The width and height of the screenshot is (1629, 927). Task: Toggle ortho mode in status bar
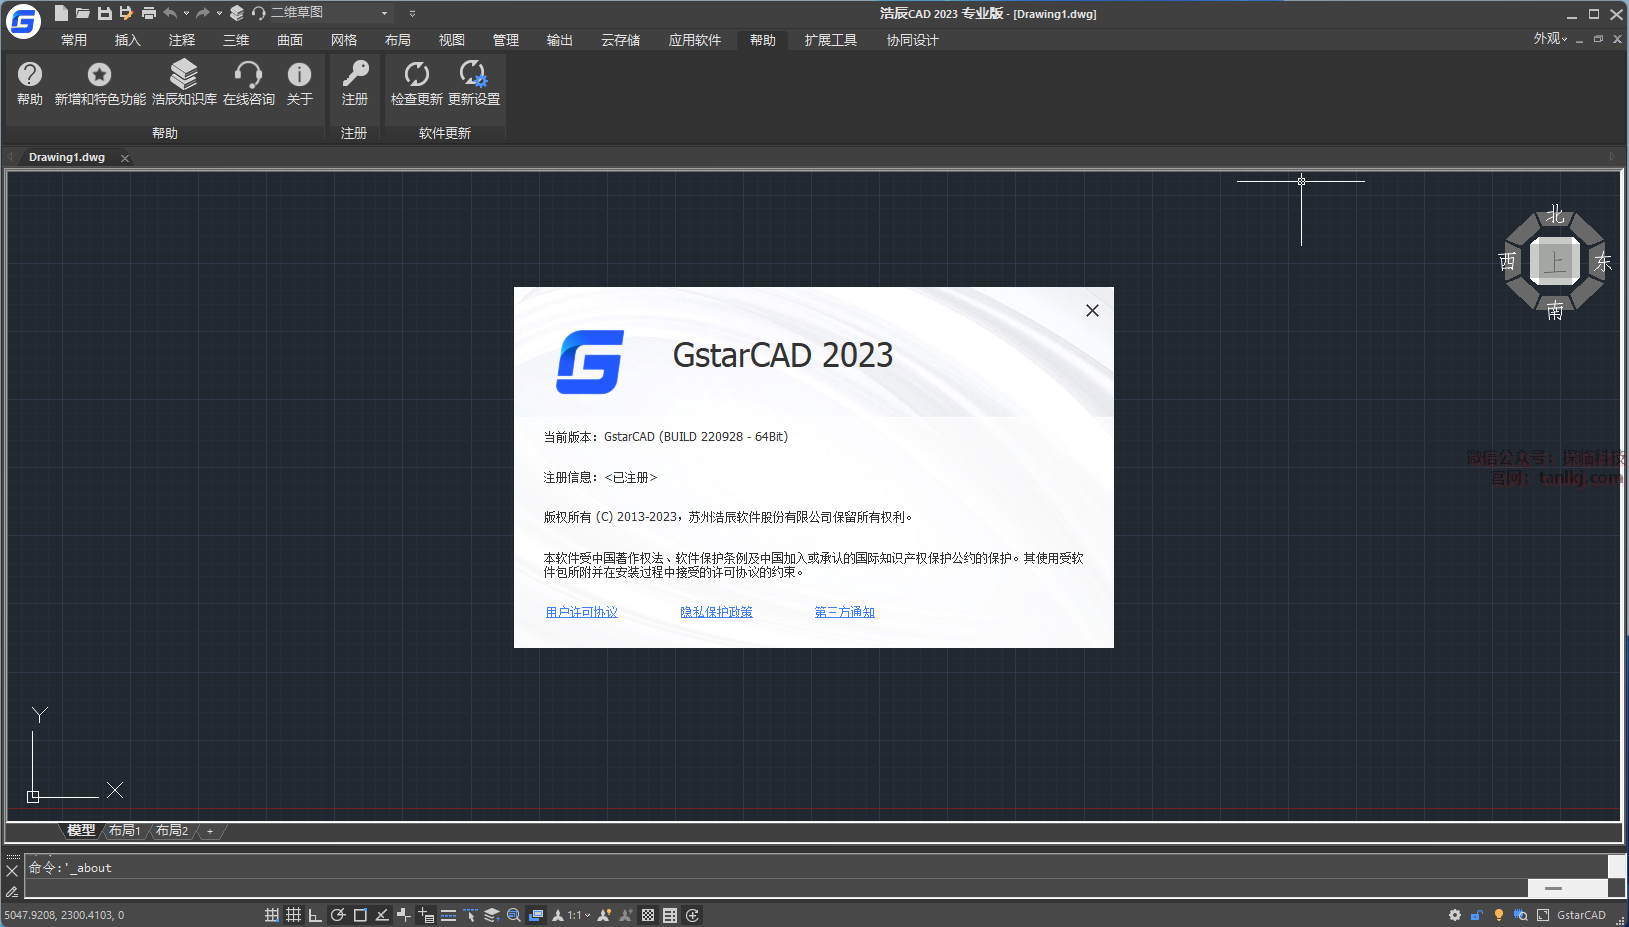[x=315, y=915]
